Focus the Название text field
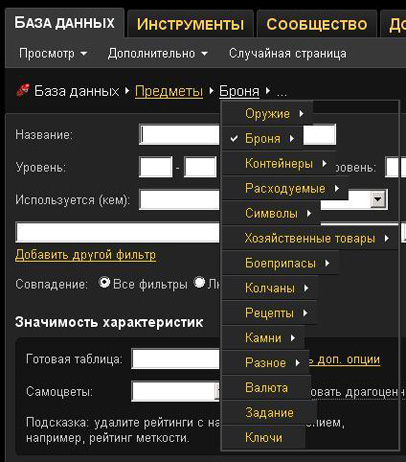The width and height of the screenshot is (406, 462). coord(179,134)
